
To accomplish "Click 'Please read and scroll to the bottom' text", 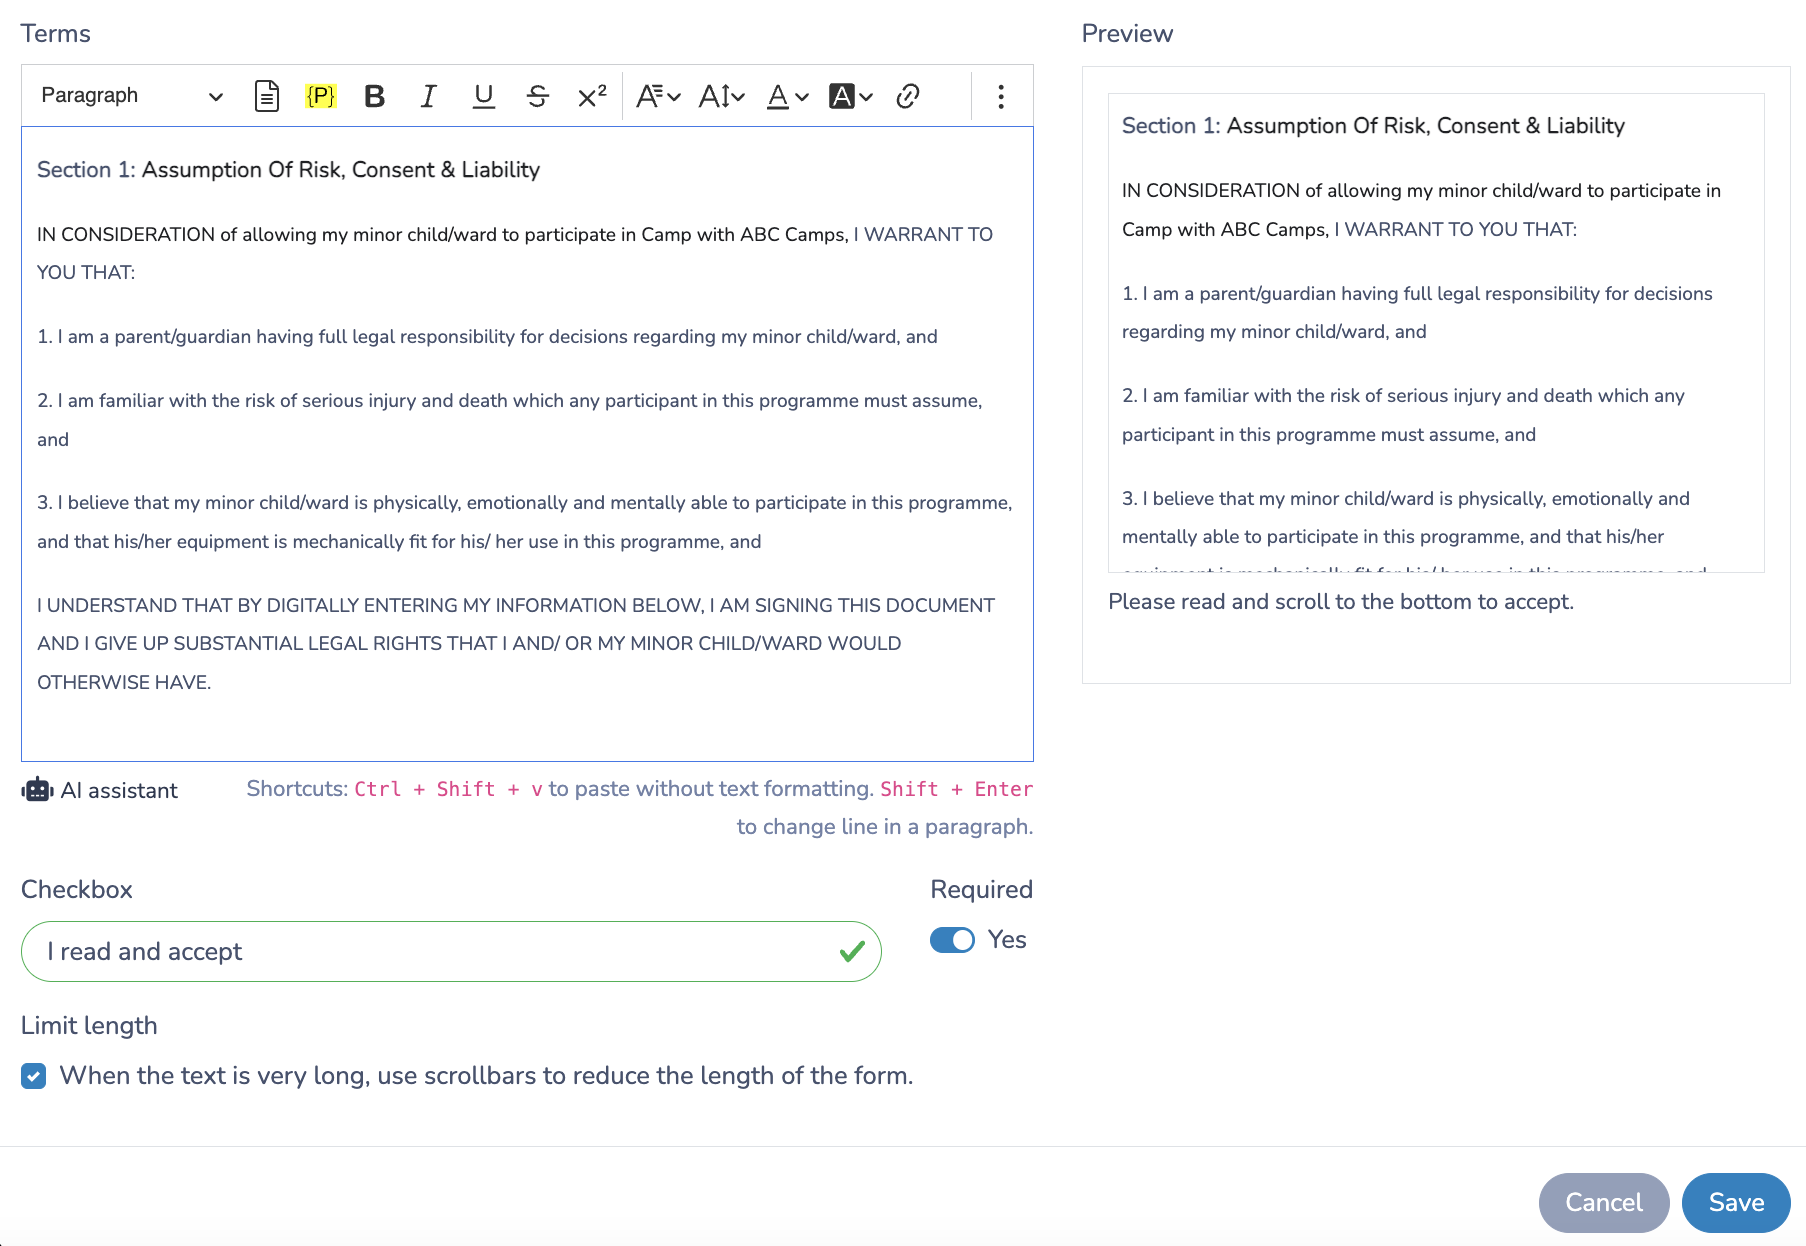I will [1341, 602].
